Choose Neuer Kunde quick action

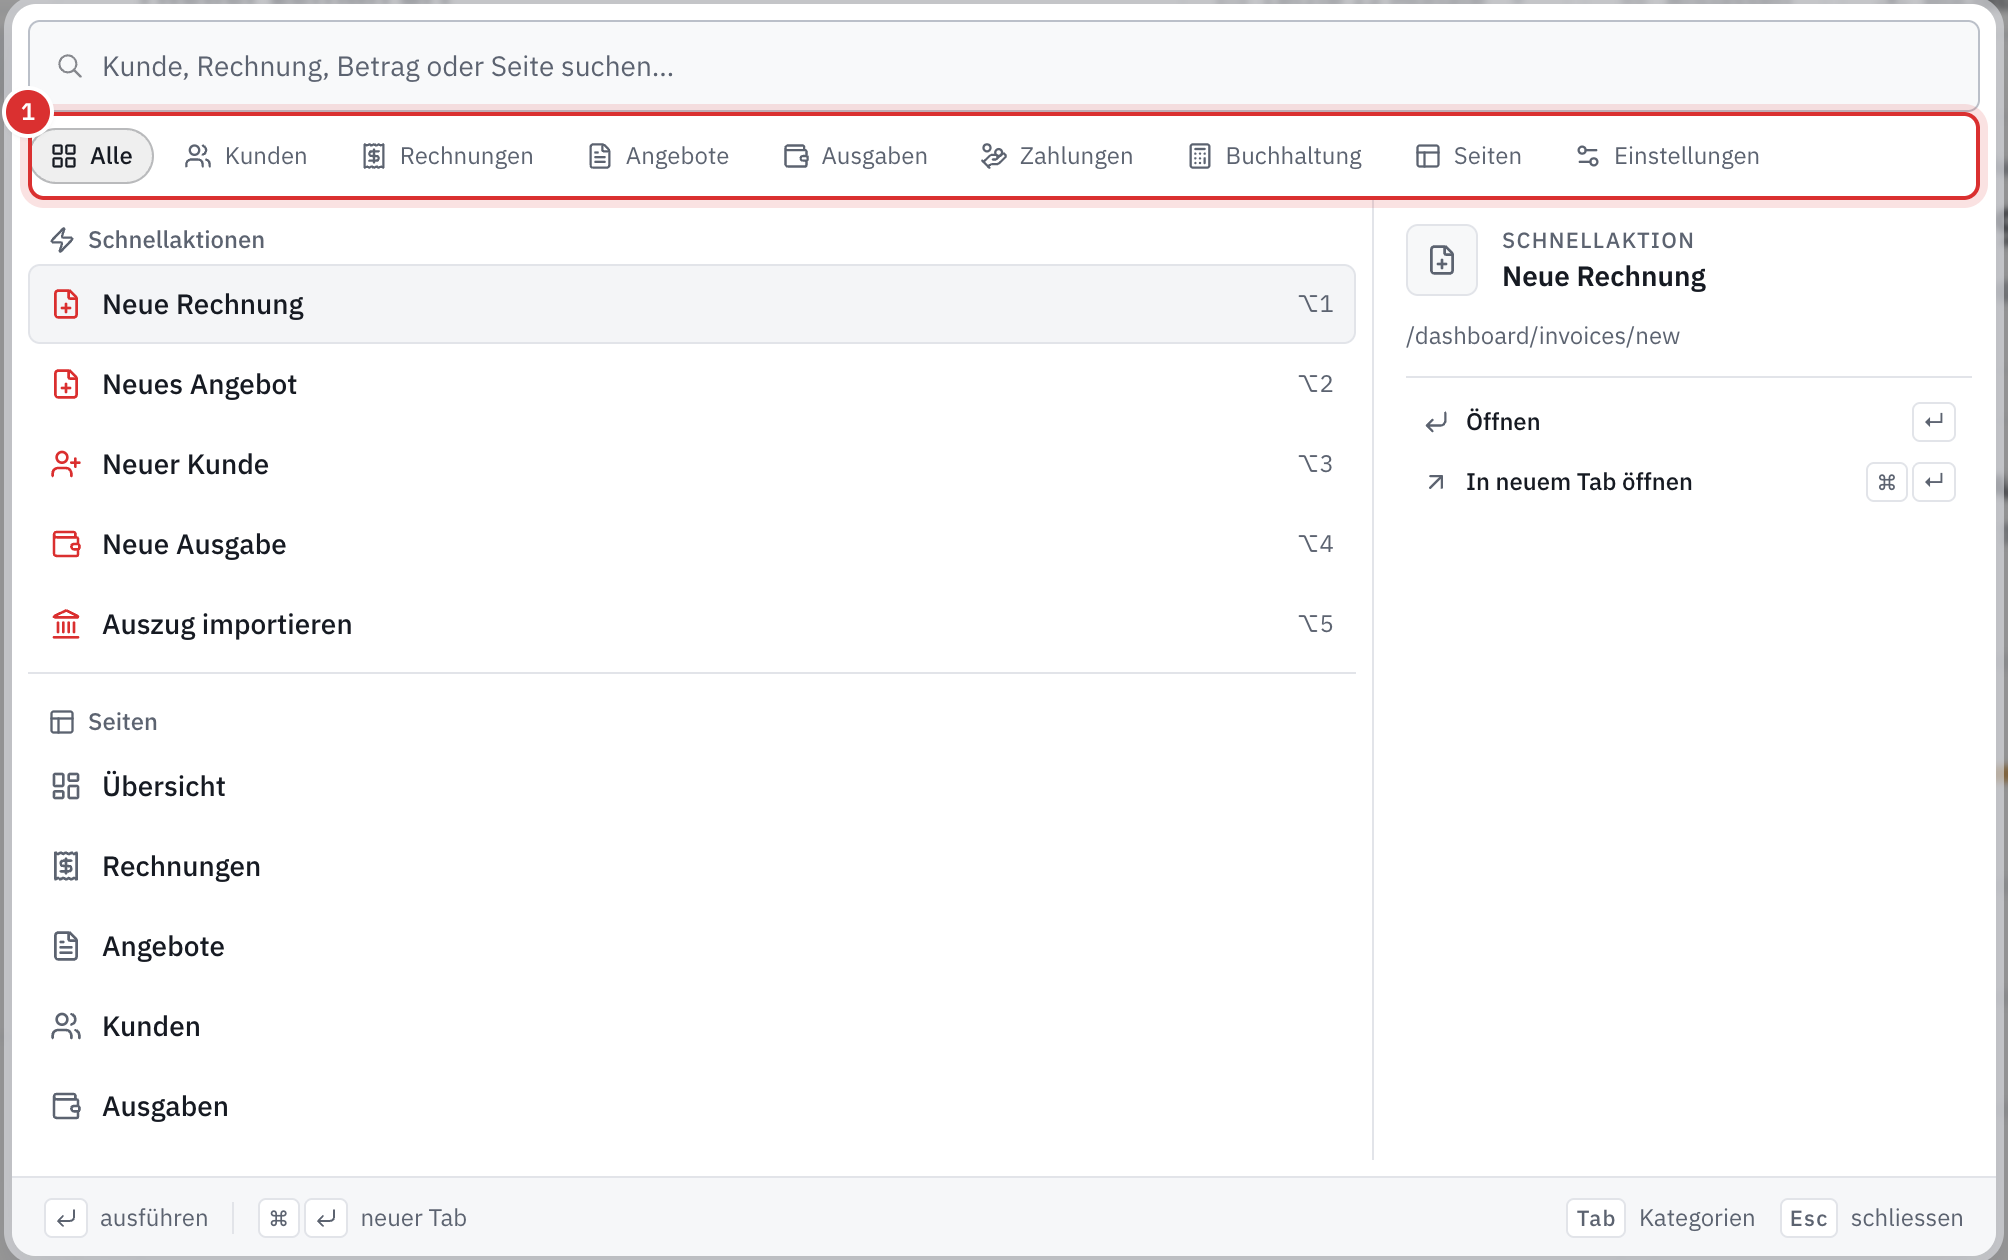692,464
